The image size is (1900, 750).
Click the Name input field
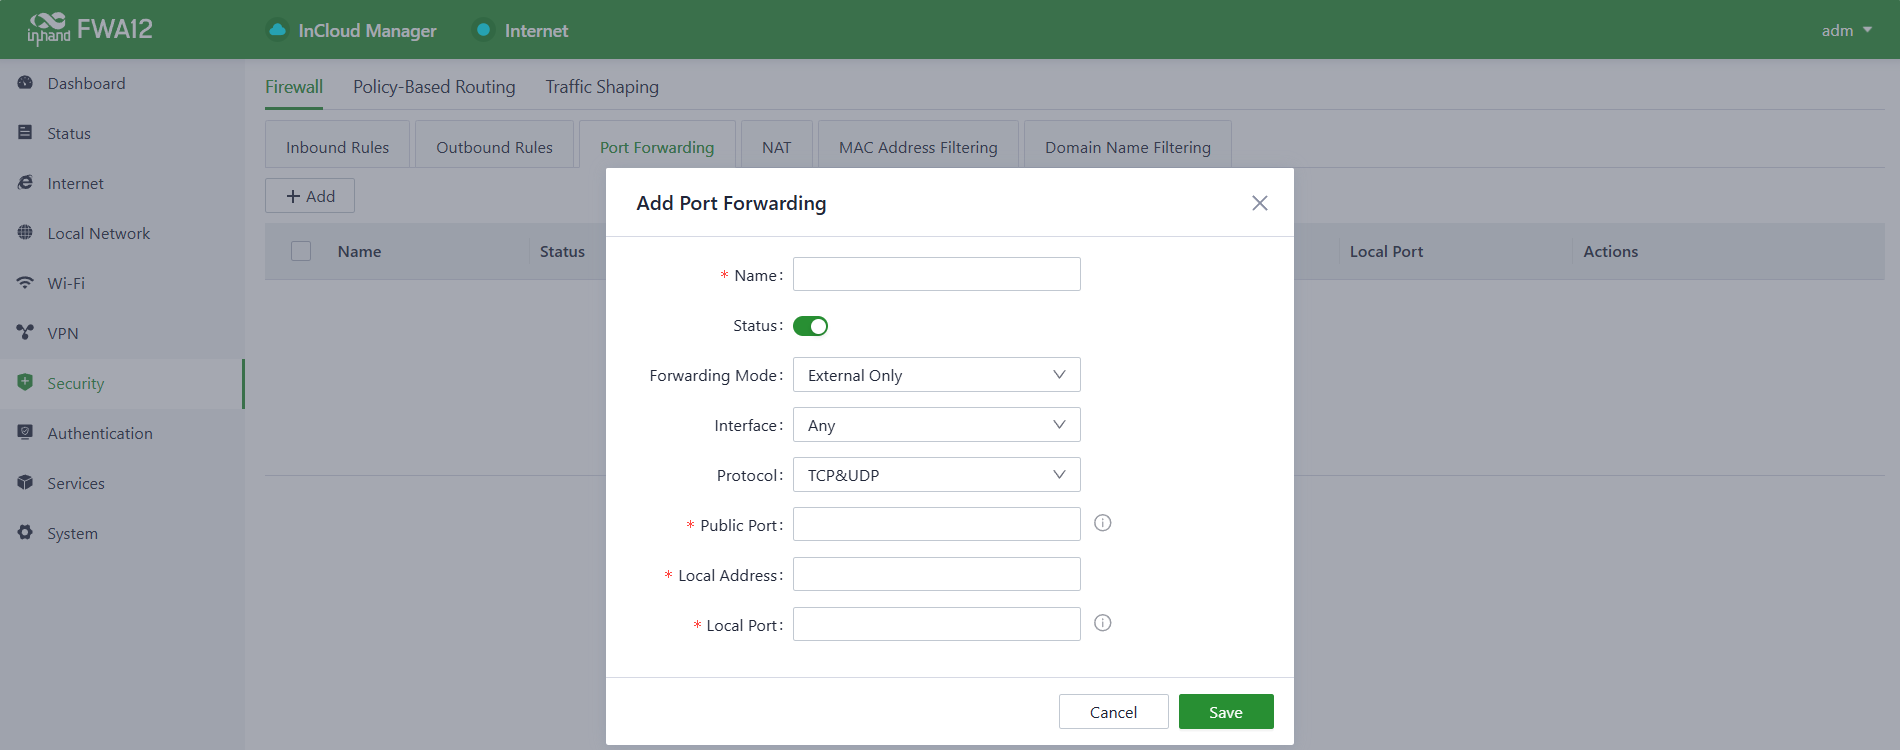pyautogui.click(x=936, y=274)
